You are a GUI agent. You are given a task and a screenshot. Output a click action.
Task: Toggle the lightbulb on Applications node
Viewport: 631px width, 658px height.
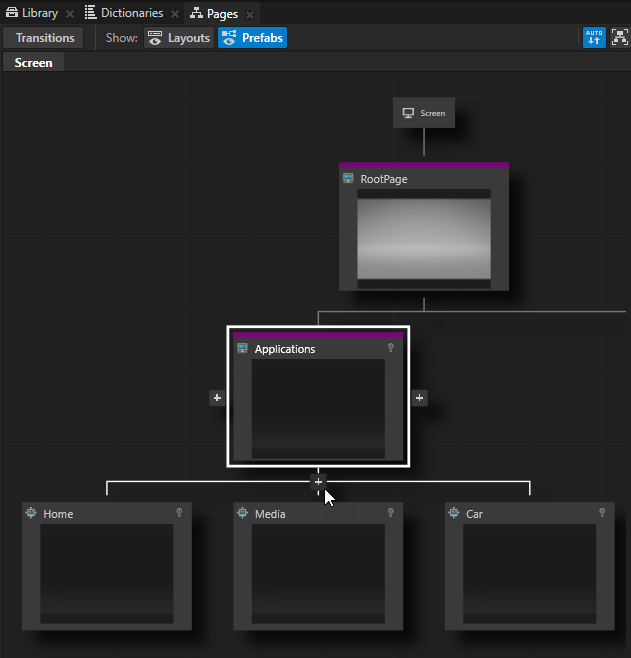point(391,348)
